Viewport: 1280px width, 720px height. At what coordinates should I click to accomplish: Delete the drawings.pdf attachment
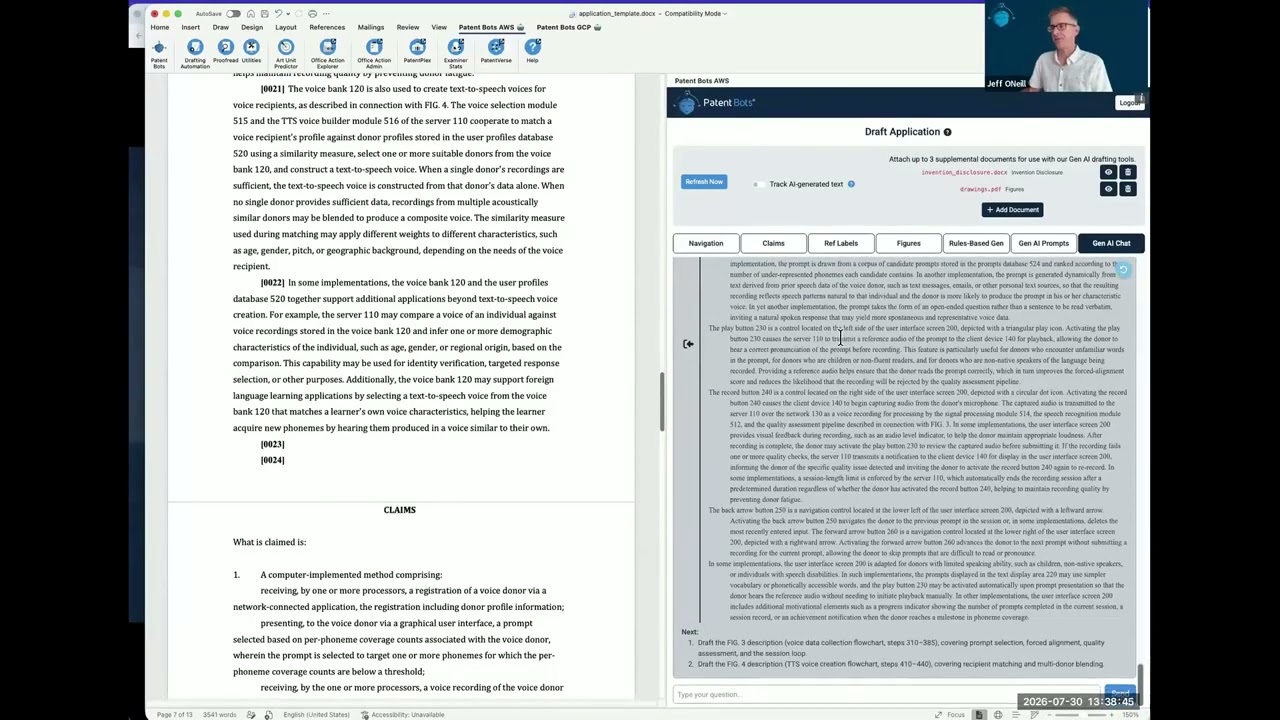[1127, 188]
